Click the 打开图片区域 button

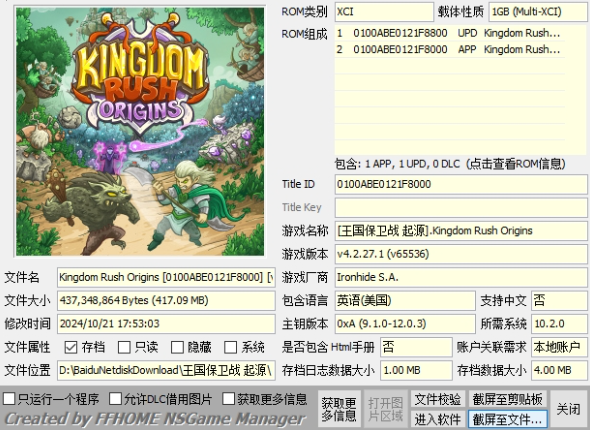(x=385, y=409)
